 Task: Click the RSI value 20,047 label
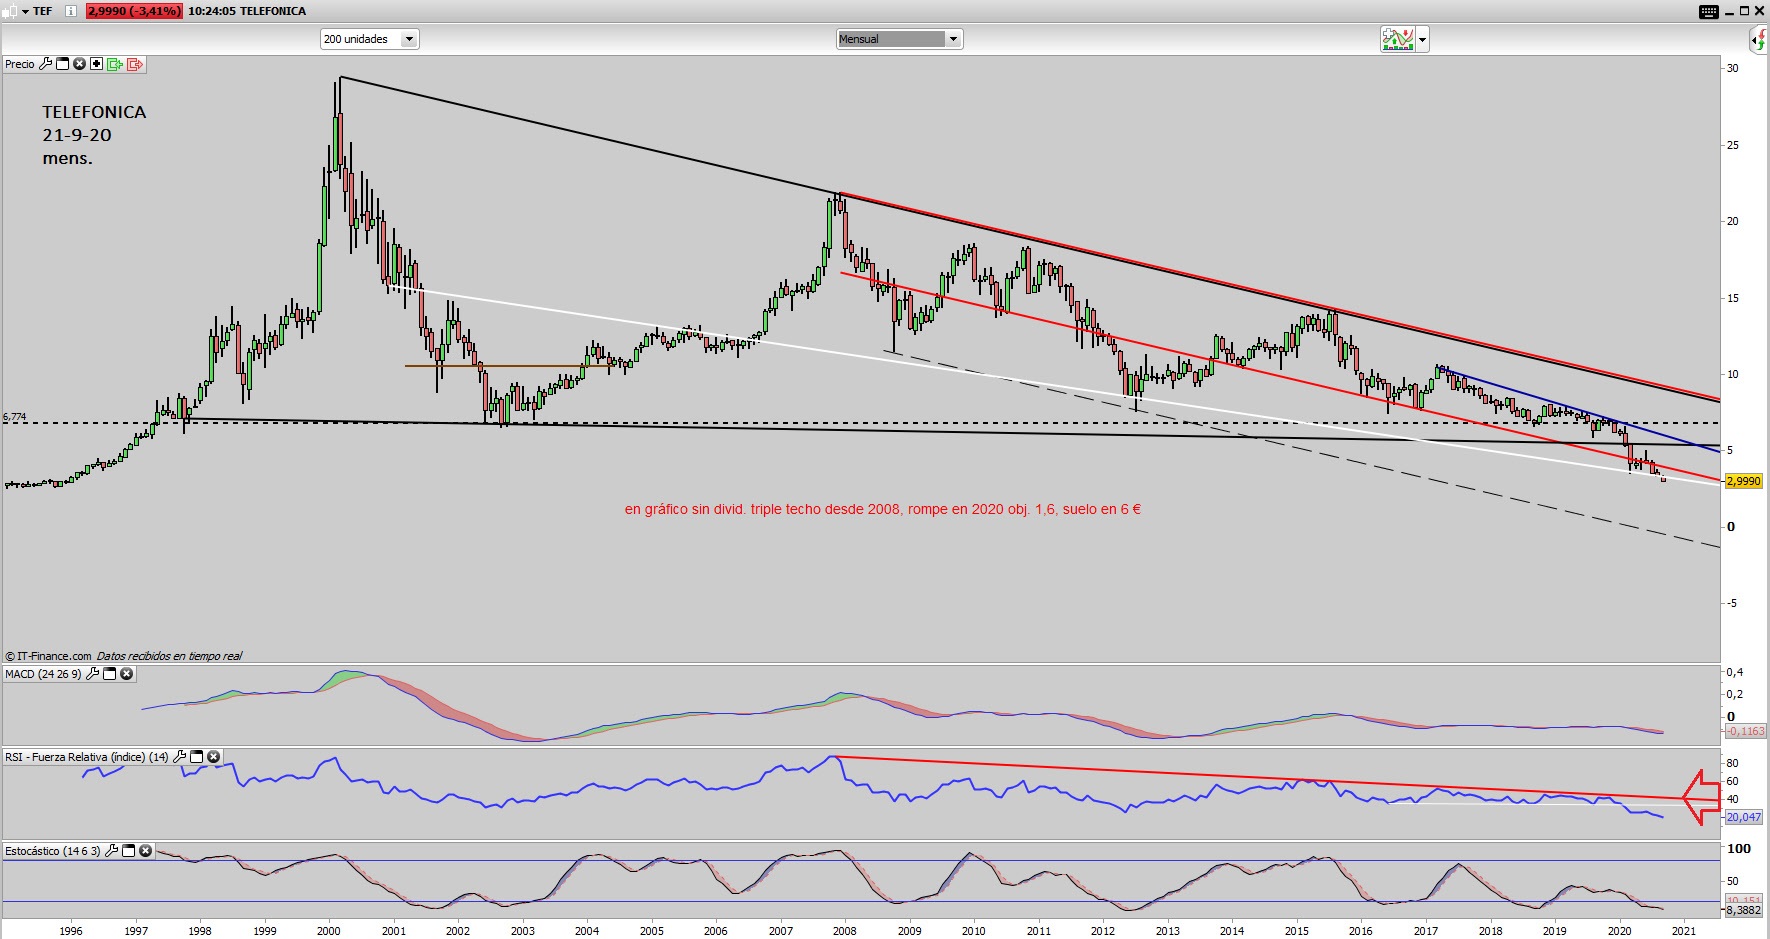pos(1744,817)
